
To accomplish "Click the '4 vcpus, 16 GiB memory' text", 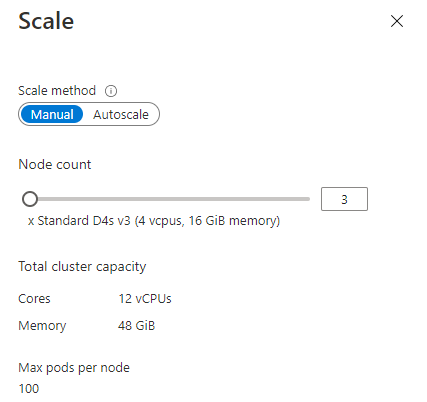I will (x=207, y=221).
